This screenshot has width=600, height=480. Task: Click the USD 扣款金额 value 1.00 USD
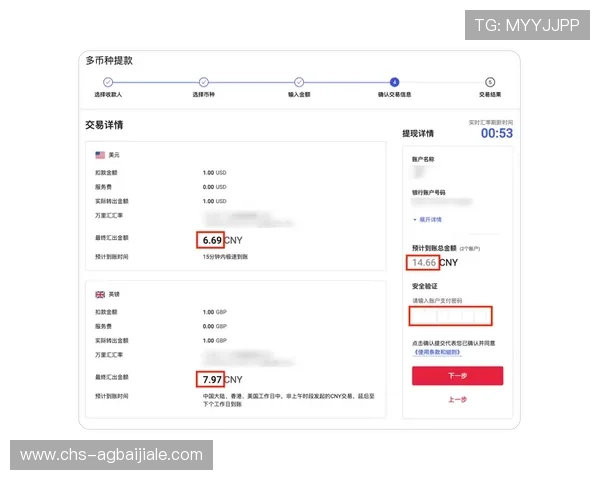point(215,173)
